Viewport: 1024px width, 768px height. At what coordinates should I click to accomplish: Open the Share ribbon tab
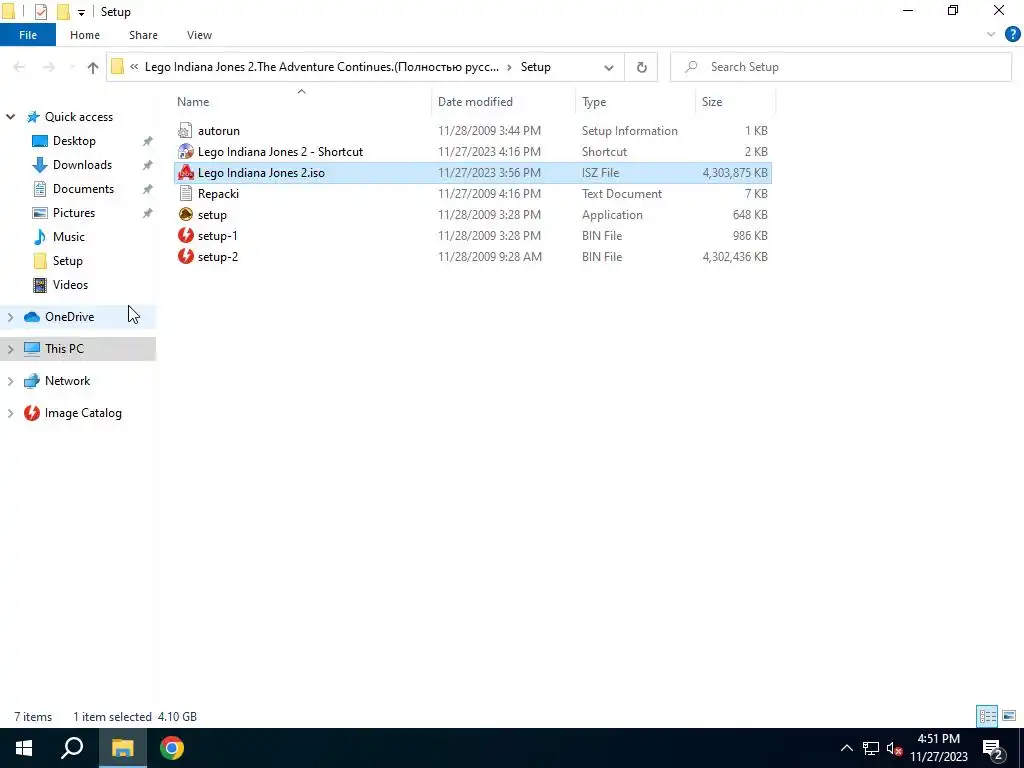pyautogui.click(x=143, y=35)
